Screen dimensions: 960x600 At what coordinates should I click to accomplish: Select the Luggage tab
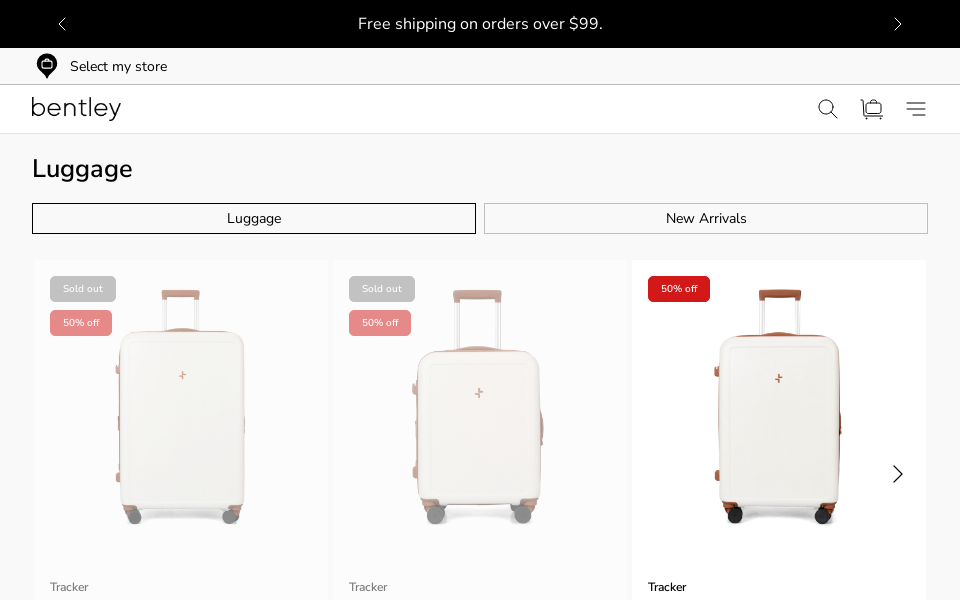[254, 219]
